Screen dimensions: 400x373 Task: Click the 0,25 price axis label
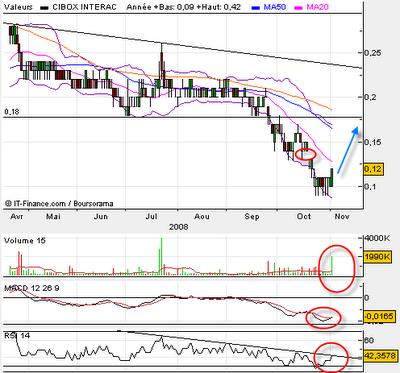(373, 53)
